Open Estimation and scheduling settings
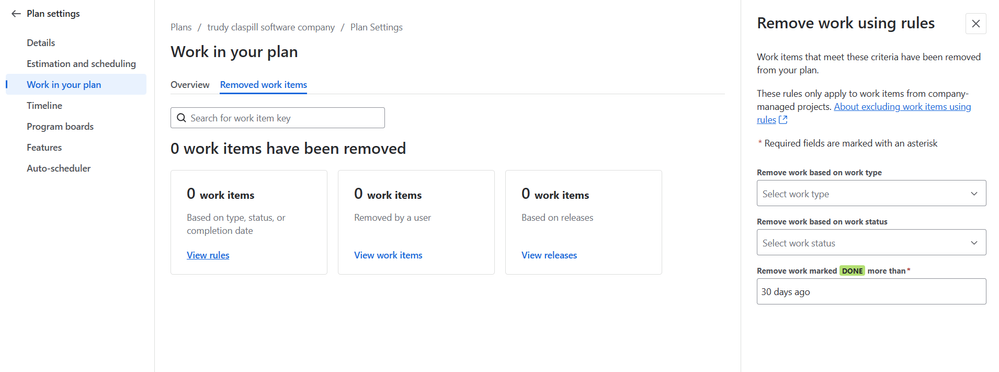The image size is (999, 372). pos(82,64)
